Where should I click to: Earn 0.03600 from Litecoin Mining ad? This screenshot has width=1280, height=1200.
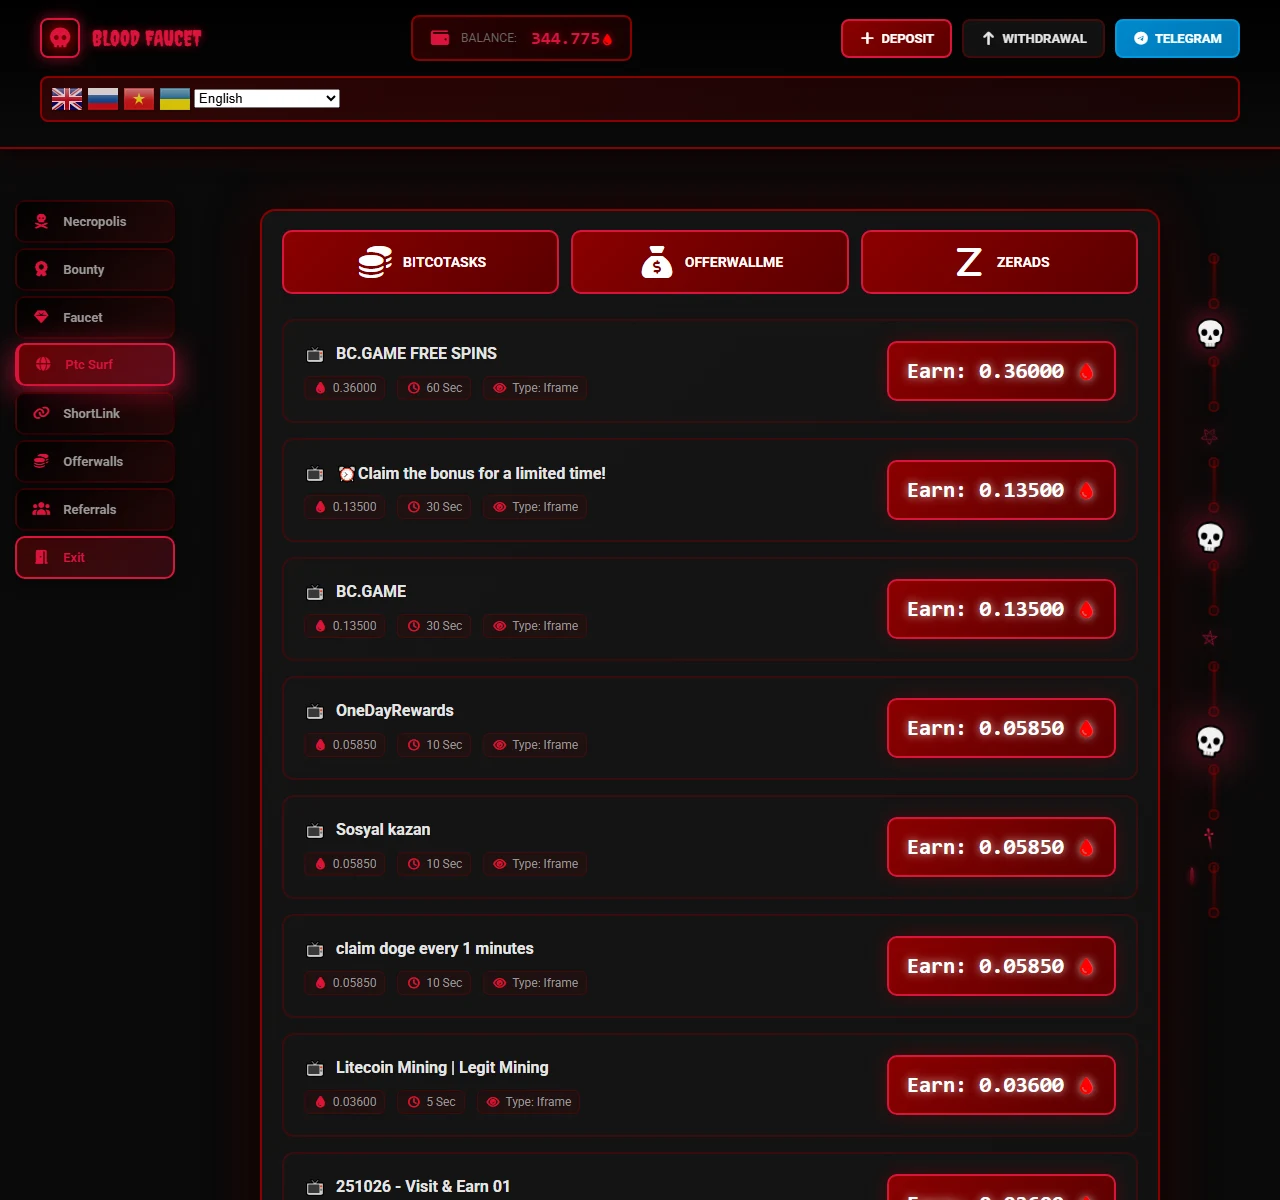(1001, 1085)
